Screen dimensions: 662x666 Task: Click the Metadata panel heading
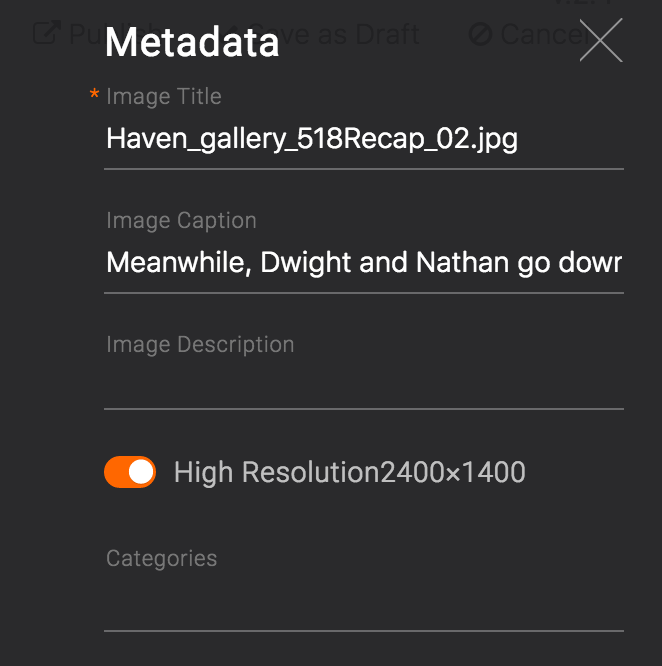(x=192, y=43)
